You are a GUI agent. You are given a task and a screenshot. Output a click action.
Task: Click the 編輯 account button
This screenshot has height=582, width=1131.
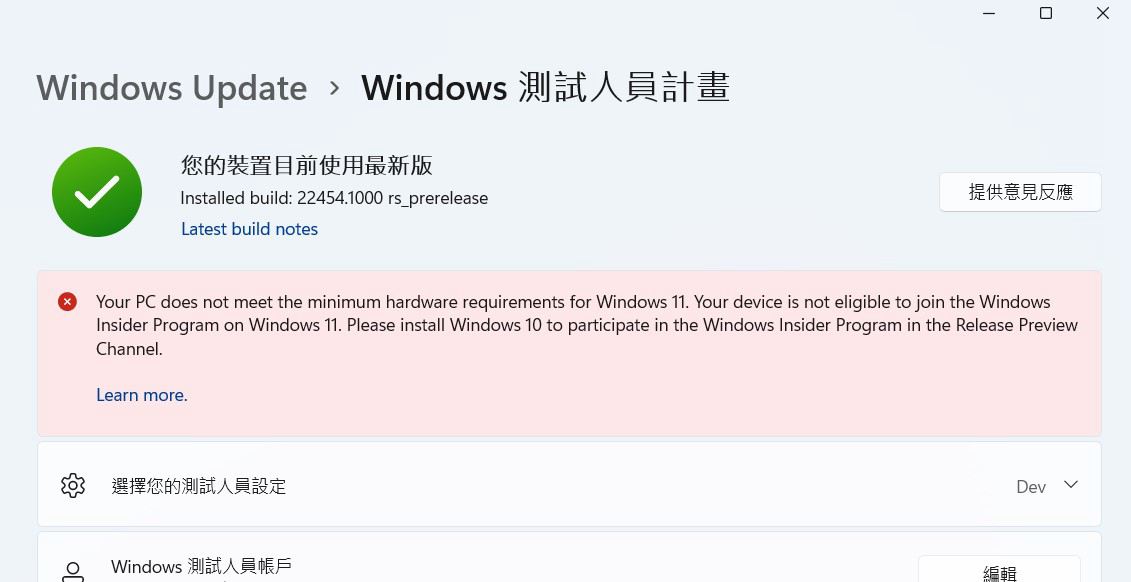tap(999, 569)
